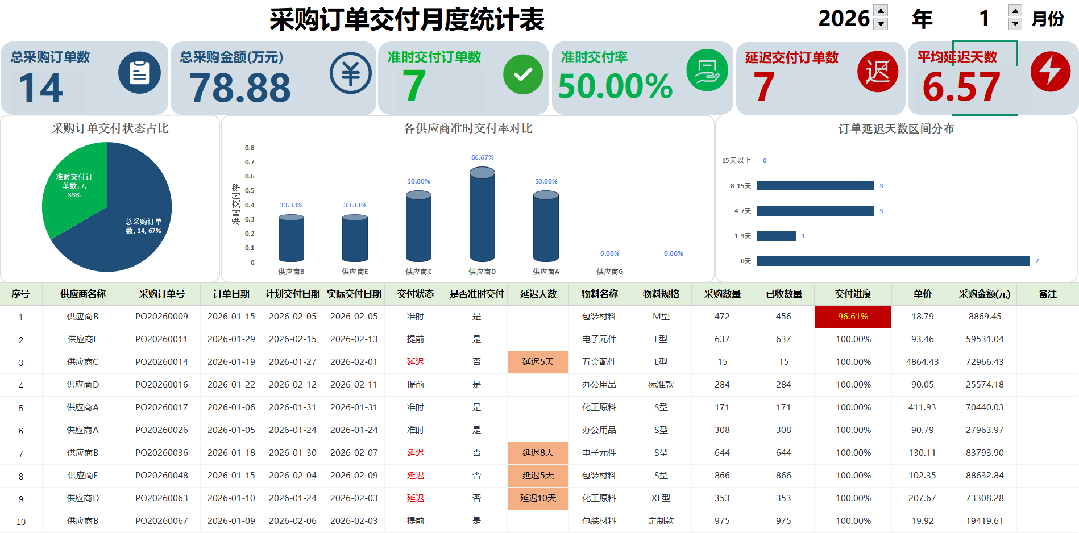
Task: Select the month value 1
Action: pos(984,19)
